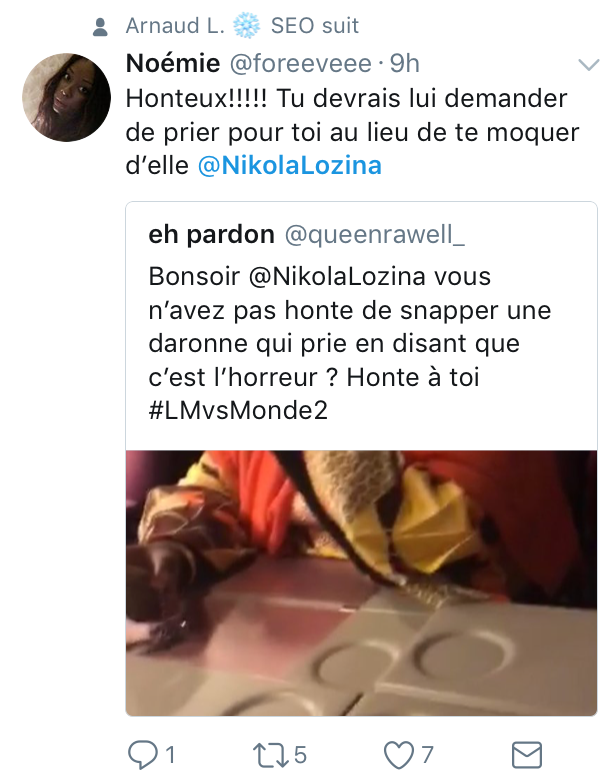This screenshot has height=783, width=615.
Task: Like the tweet with the heart icon
Action: click(398, 755)
